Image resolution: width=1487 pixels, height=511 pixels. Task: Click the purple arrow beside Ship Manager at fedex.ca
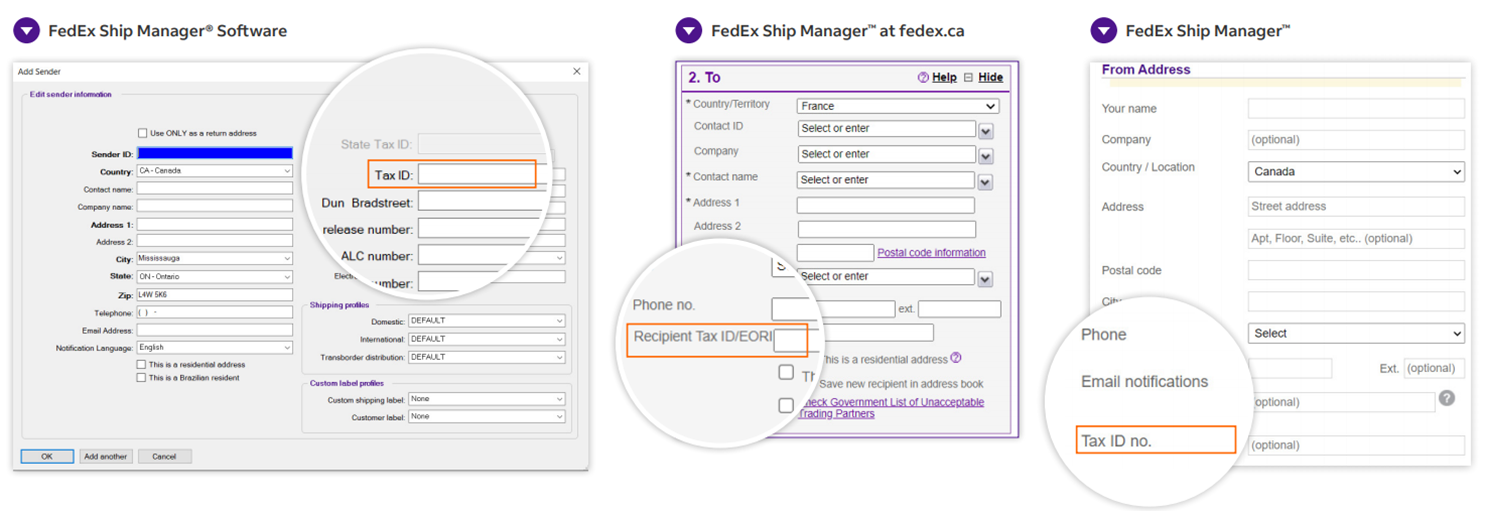pos(688,31)
